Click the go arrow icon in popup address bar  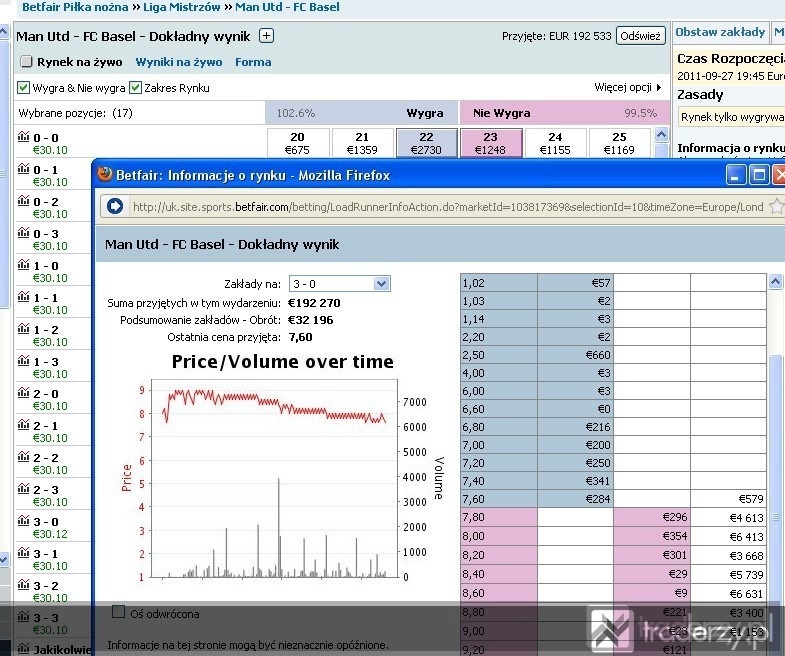115,206
